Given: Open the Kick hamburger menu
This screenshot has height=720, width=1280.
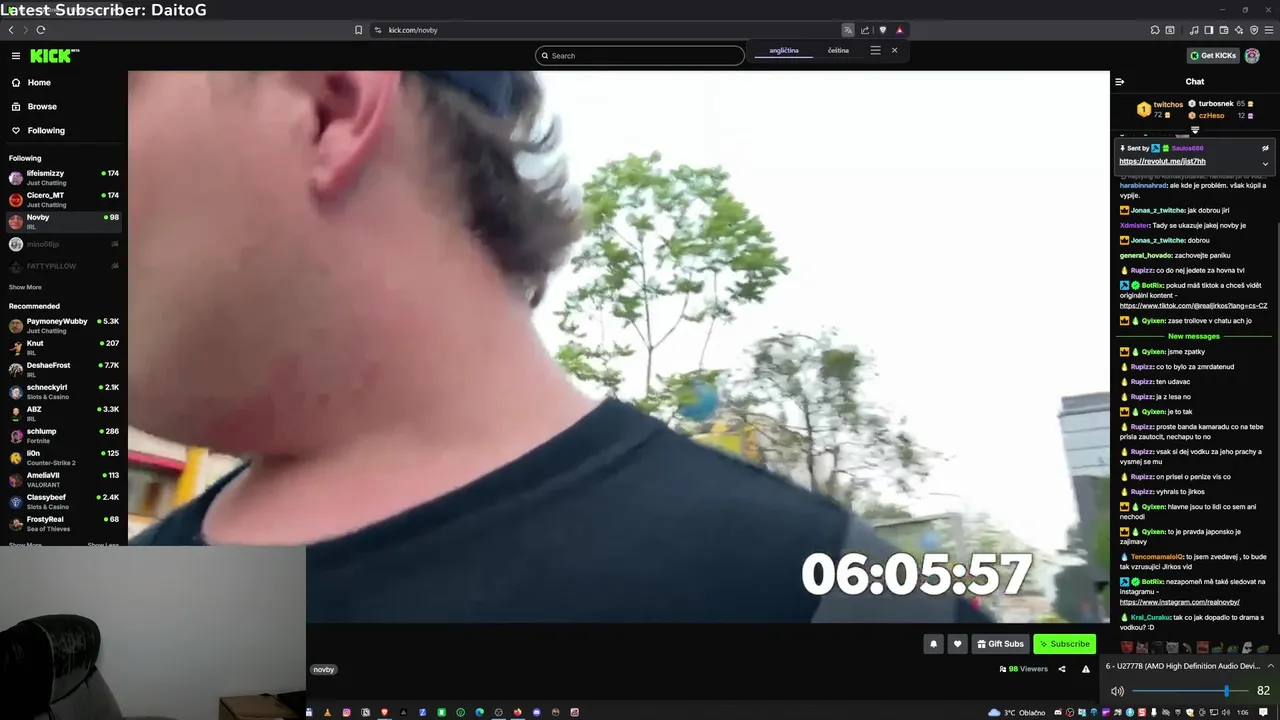Looking at the screenshot, I should click(15, 56).
